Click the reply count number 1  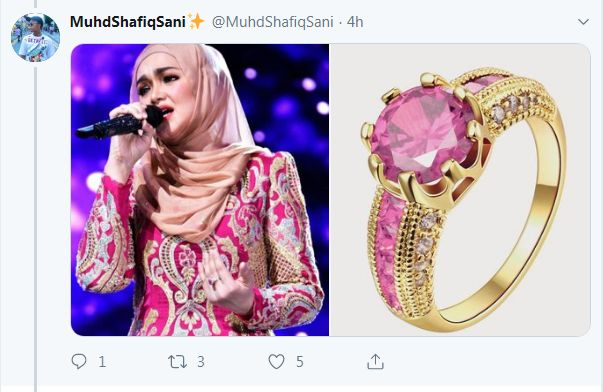coord(102,362)
